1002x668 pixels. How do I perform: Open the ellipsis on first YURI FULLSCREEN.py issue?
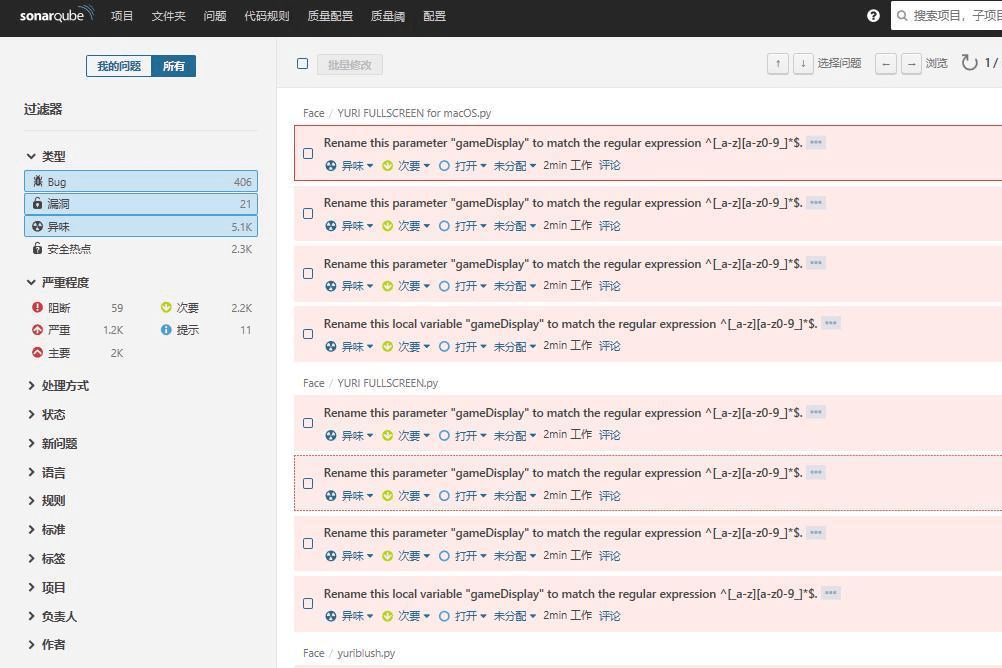[816, 412]
